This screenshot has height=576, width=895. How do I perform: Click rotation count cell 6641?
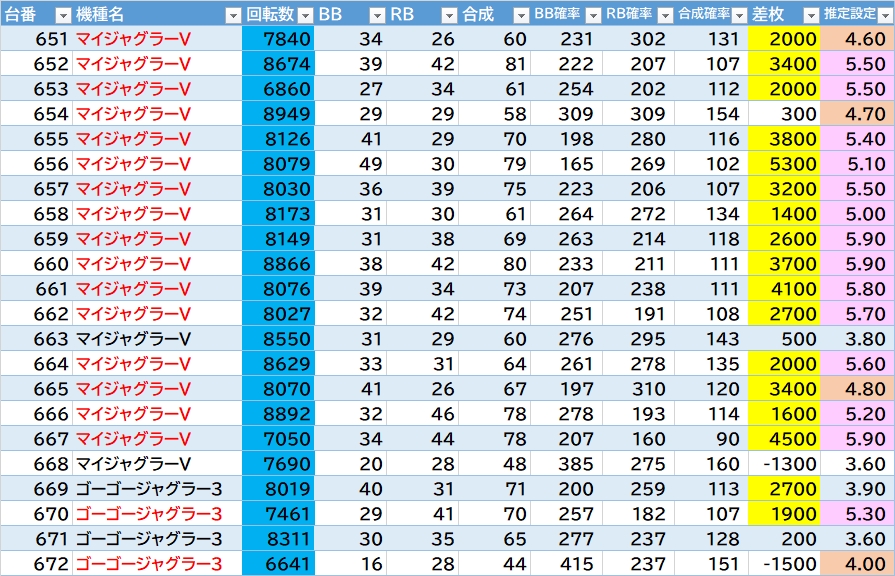[278, 564]
